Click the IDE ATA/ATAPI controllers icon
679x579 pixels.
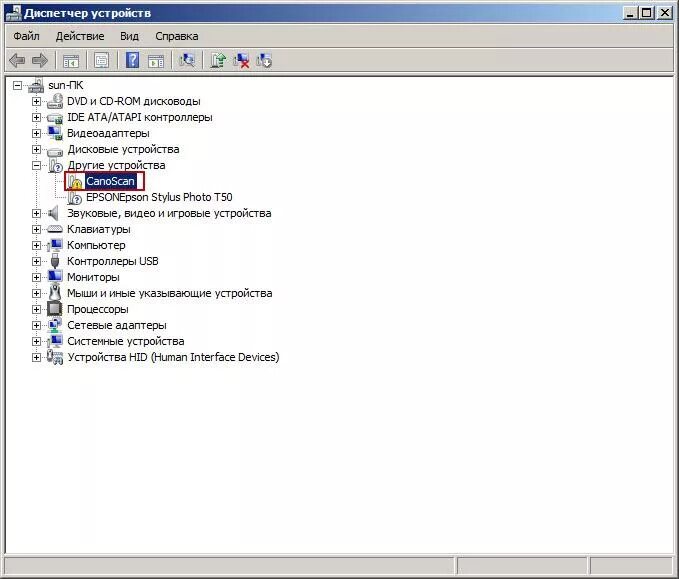tap(55, 117)
